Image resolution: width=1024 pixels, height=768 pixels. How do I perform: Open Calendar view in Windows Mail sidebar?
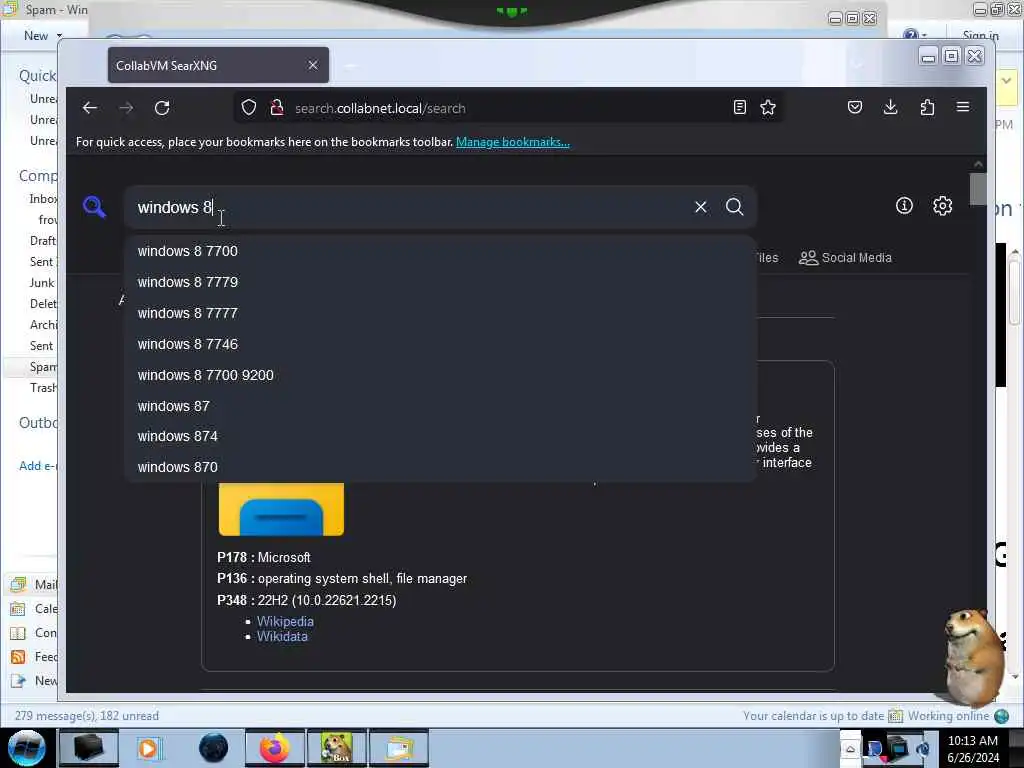[x=33, y=609]
